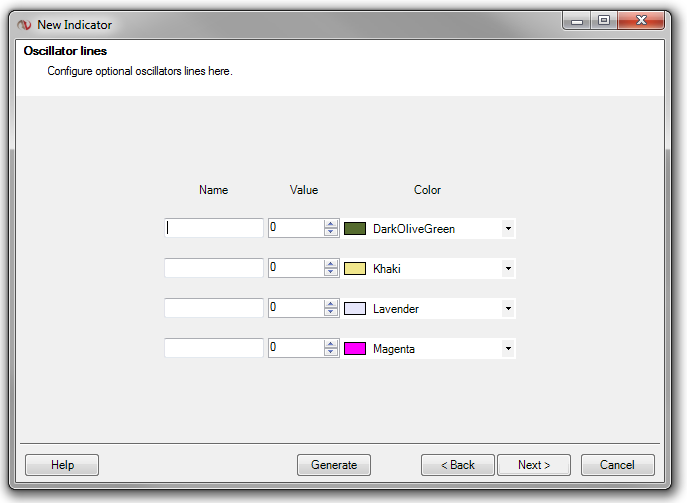The width and height of the screenshot is (687, 503).
Task: Click the Color column label
Action: click(x=427, y=190)
